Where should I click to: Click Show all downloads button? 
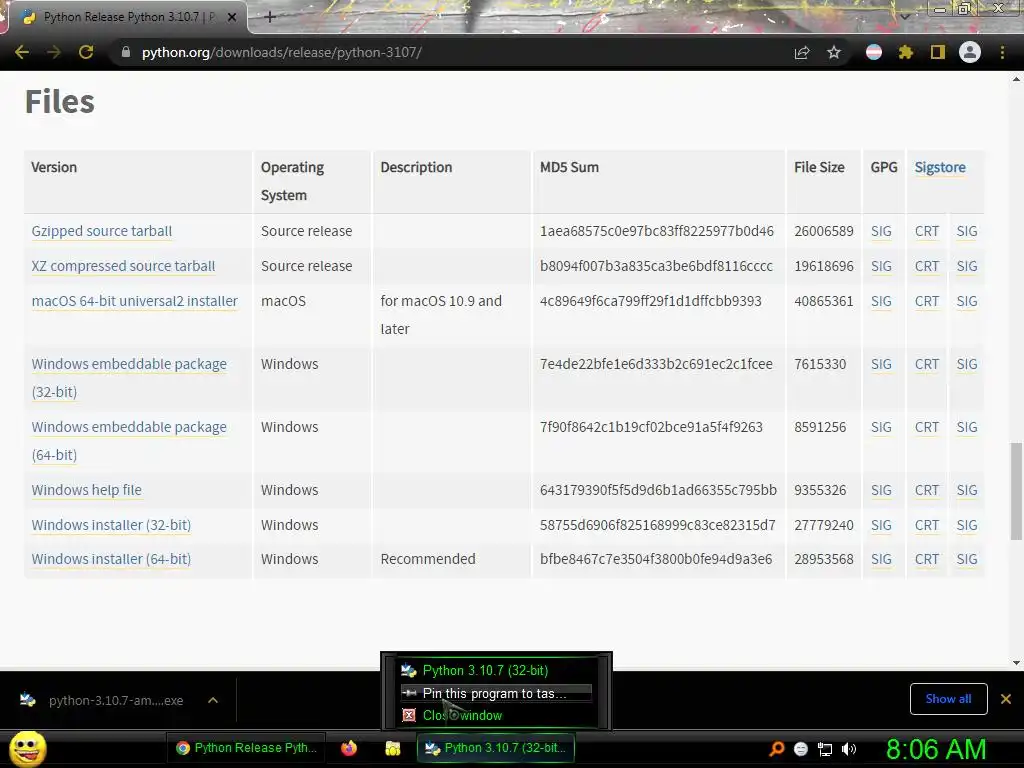[948, 699]
